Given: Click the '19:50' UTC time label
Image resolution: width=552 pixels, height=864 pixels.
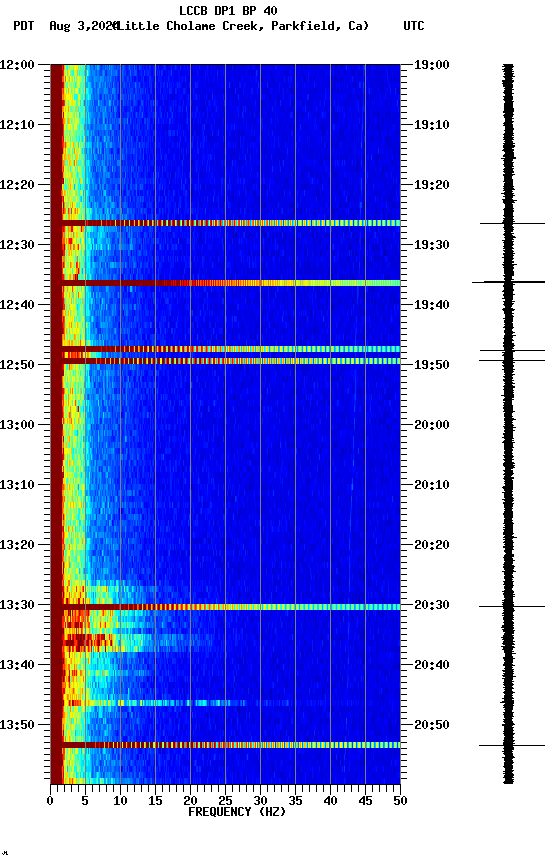Looking at the screenshot, I should click(432, 365).
